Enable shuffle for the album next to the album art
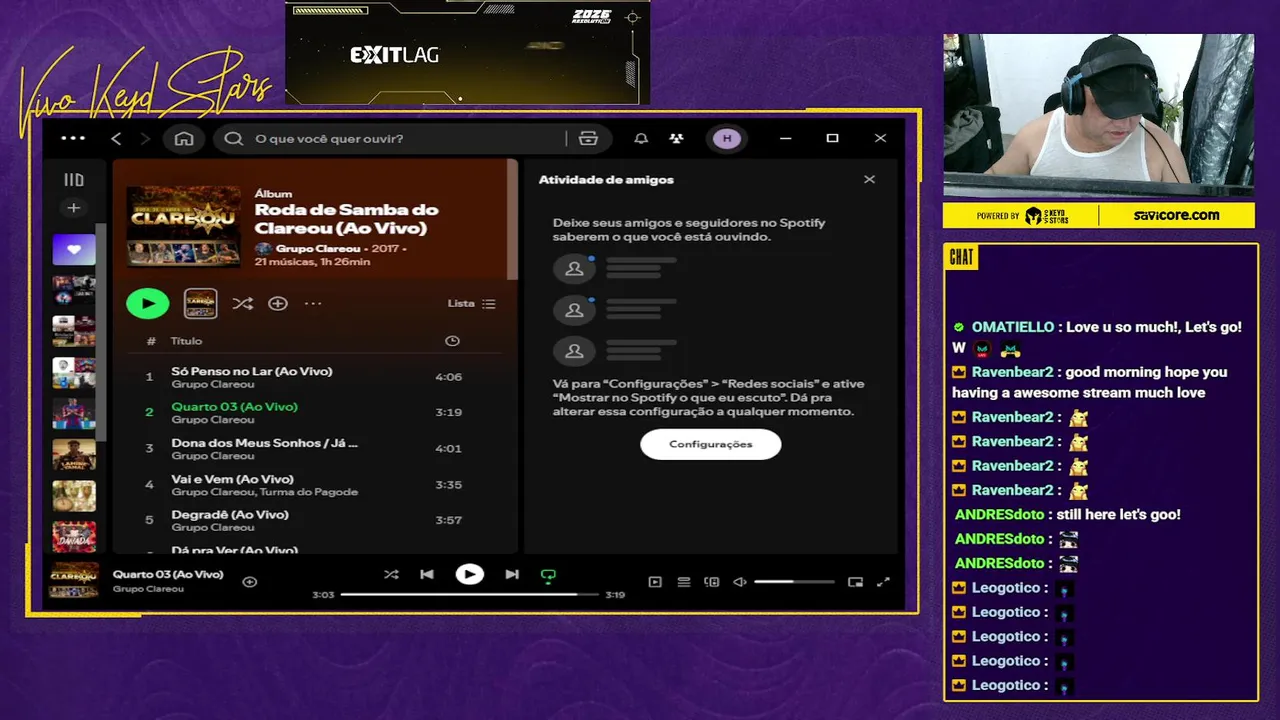 pos(242,303)
